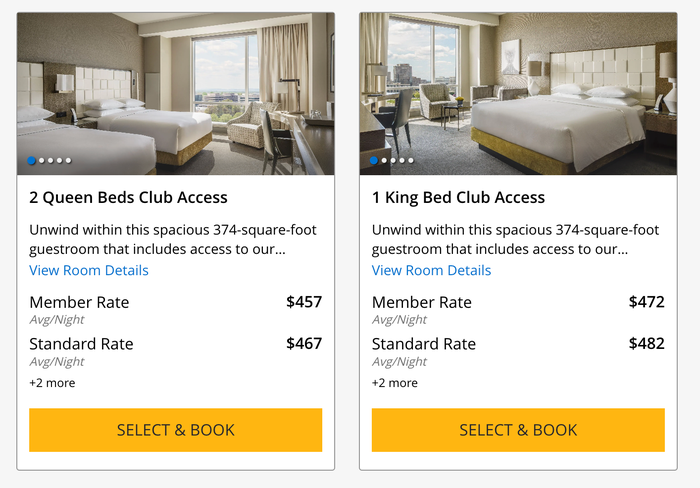The width and height of the screenshot is (700, 488).
Task: Select third carousel dot on Queen Beds photo
Action: point(50,160)
